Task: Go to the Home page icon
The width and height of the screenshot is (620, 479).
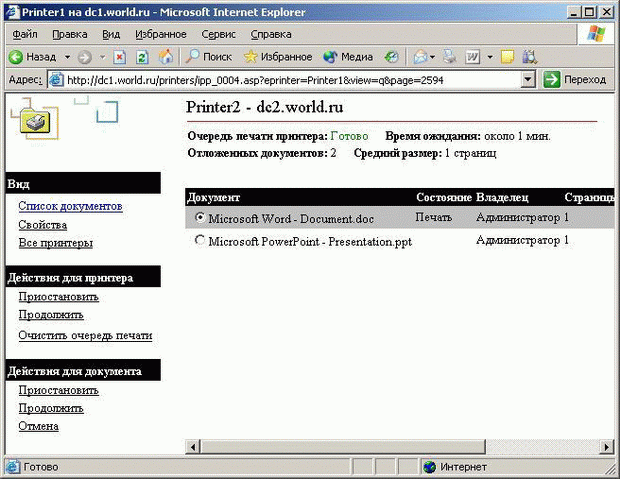Action: [166, 57]
